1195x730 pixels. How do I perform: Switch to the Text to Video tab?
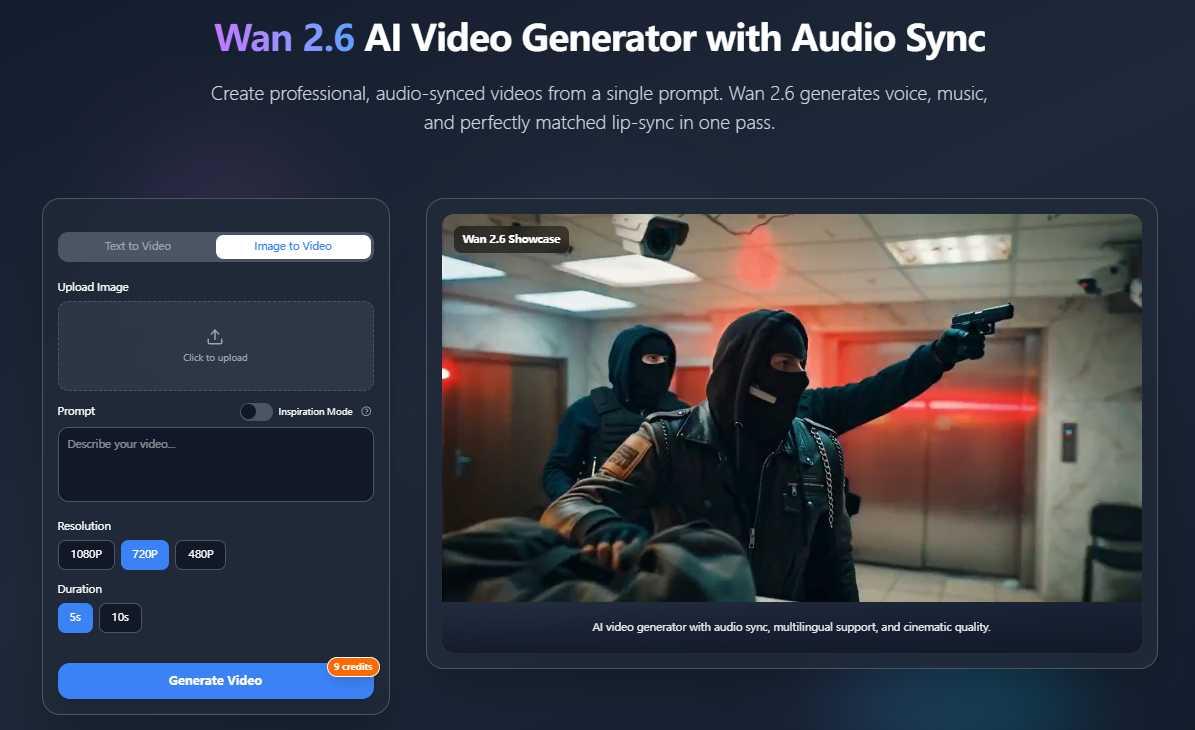point(138,246)
